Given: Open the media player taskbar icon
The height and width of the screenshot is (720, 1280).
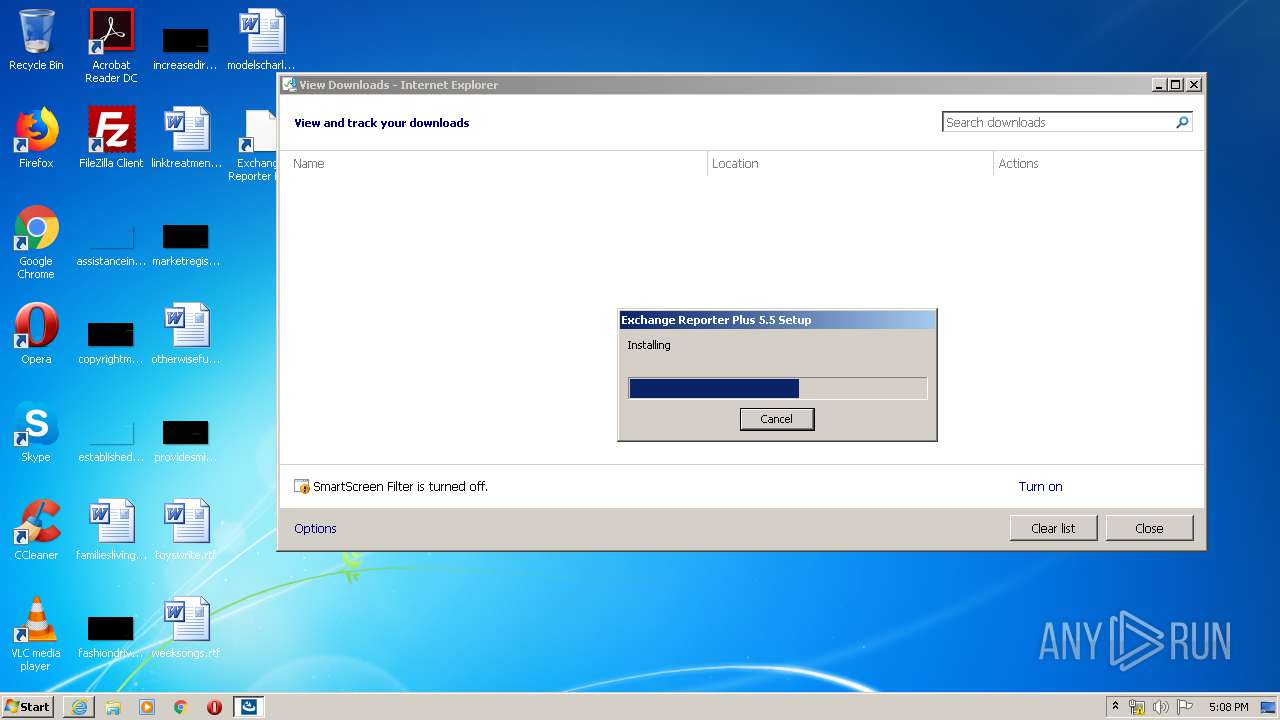Looking at the screenshot, I should pyautogui.click(x=147, y=707).
